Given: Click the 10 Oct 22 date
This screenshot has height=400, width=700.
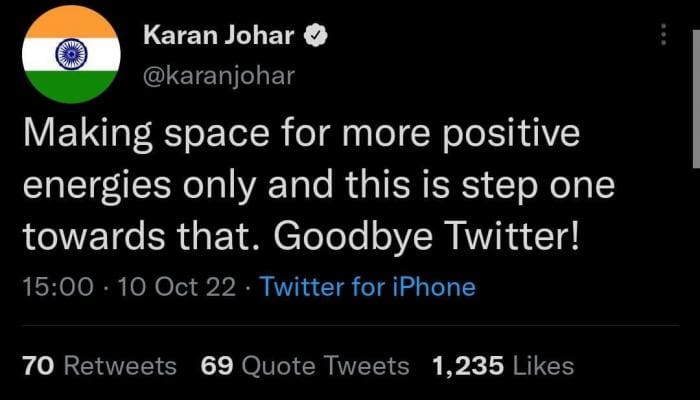Looking at the screenshot, I should 176,289.
